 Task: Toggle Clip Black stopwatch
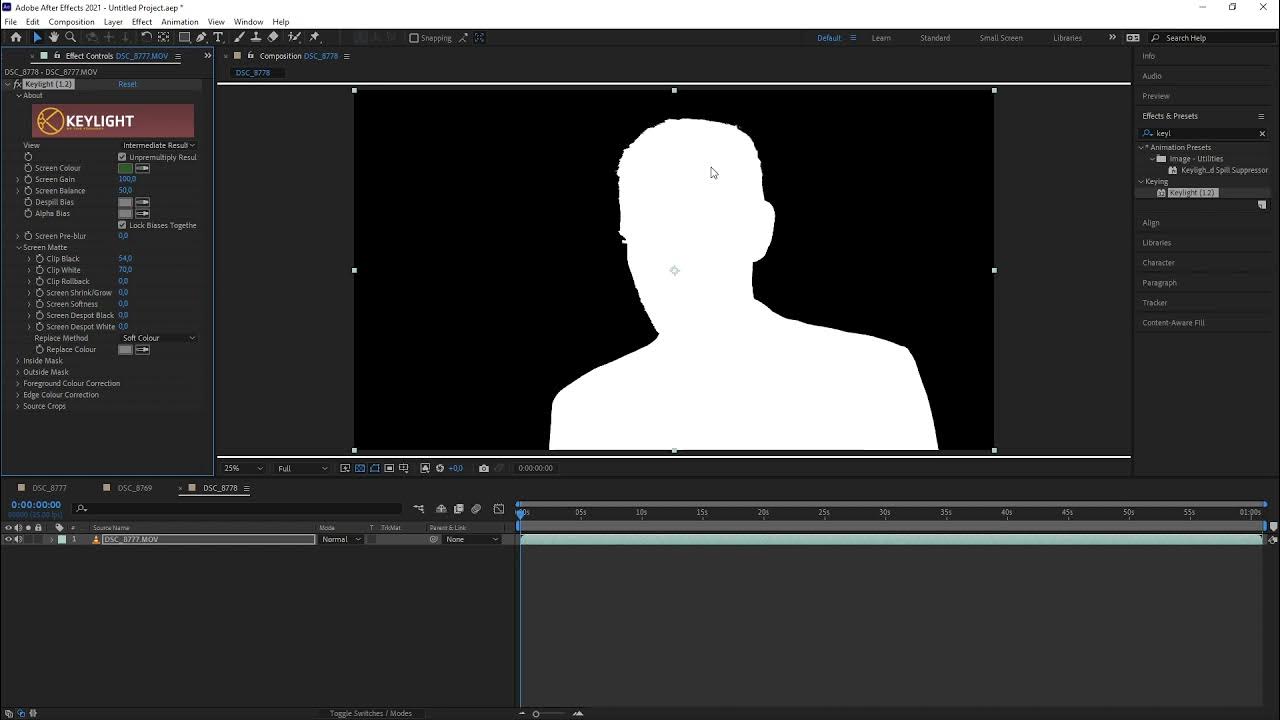(39, 259)
